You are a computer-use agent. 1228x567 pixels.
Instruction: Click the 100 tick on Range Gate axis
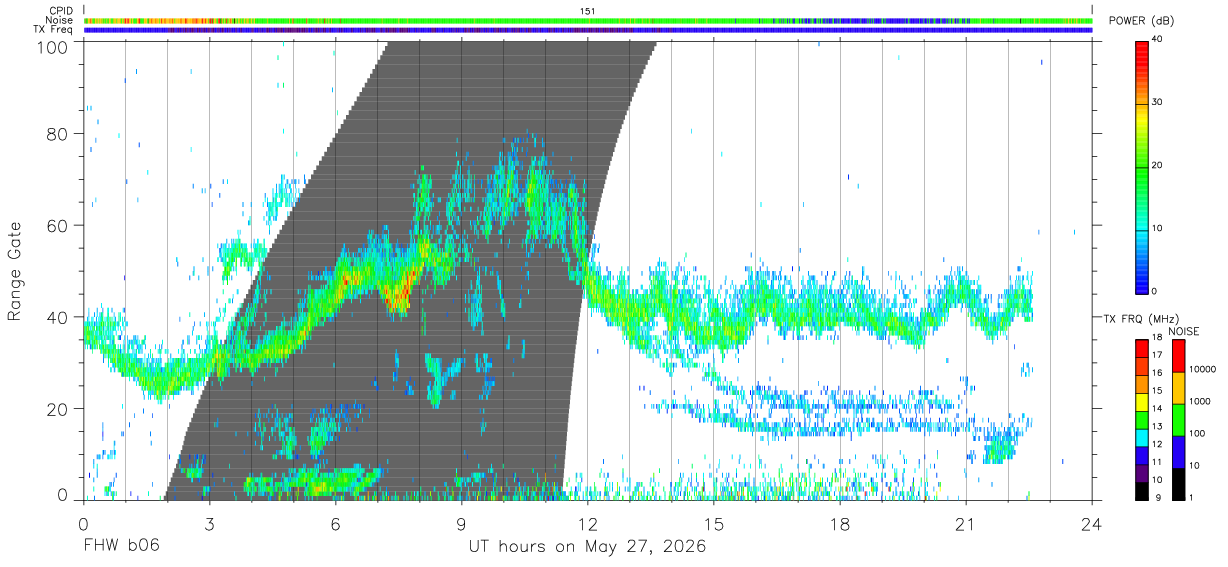tap(53, 47)
